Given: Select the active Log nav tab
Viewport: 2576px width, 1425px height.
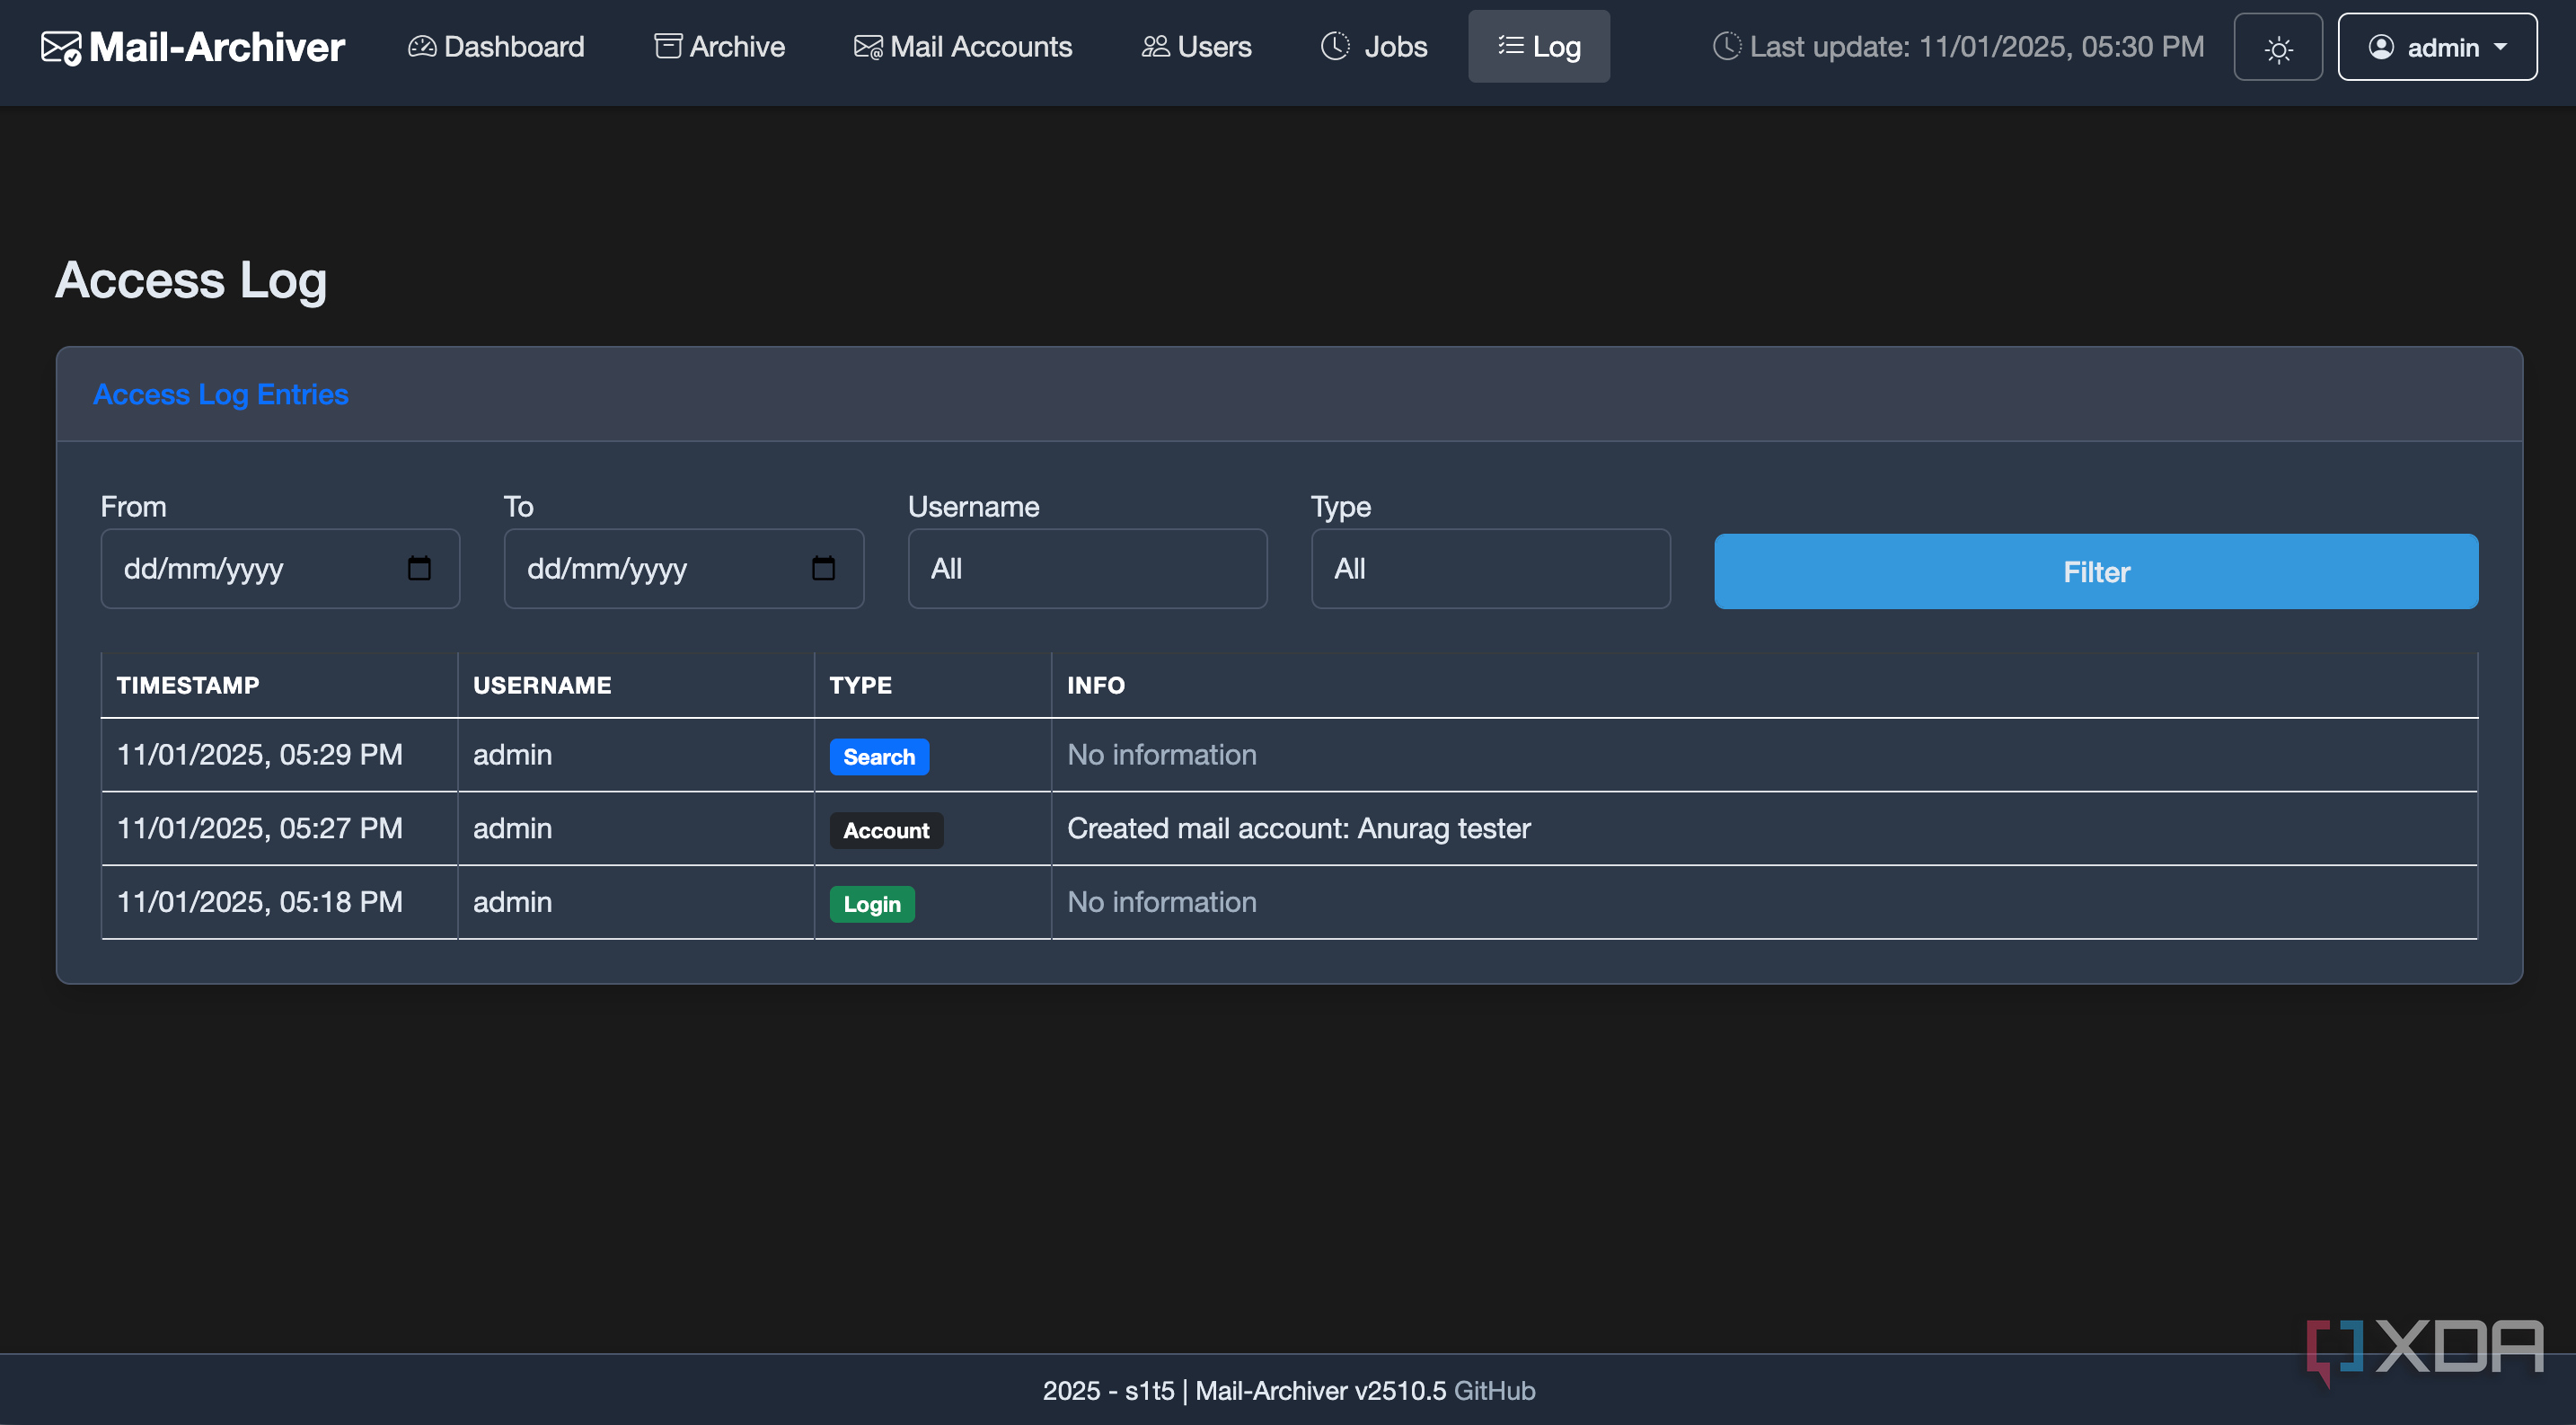Looking at the screenshot, I should tap(1539, 46).
